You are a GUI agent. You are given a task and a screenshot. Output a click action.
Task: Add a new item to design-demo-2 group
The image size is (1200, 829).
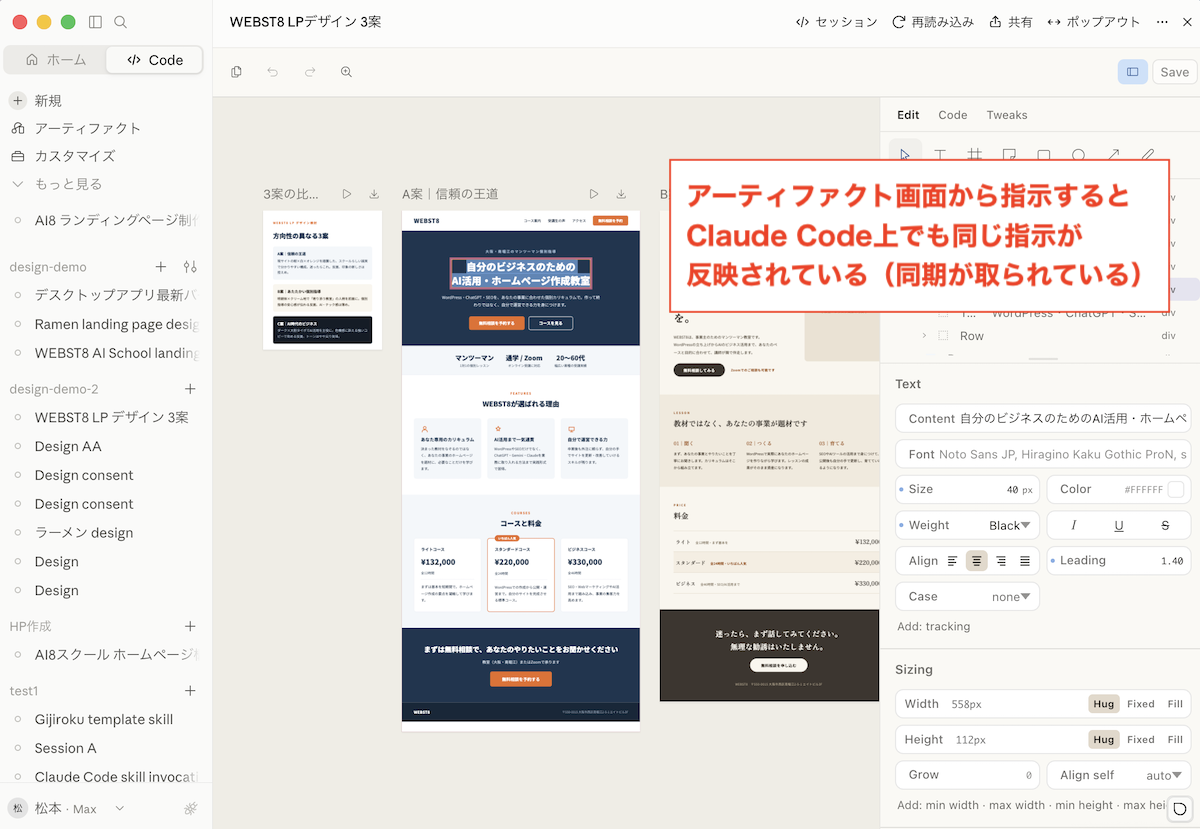[x=190, y=389]
